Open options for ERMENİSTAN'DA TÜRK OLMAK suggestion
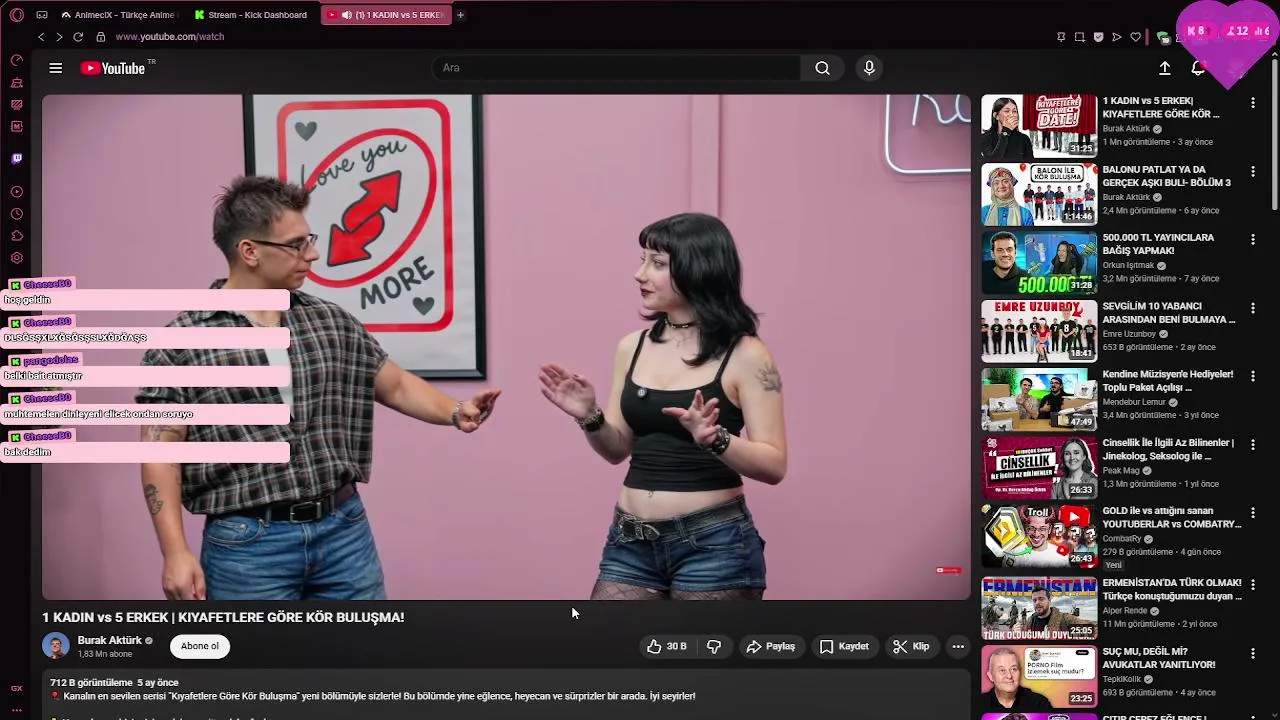The width and height of the screenshot is (1280, 720). point(1253,584)
